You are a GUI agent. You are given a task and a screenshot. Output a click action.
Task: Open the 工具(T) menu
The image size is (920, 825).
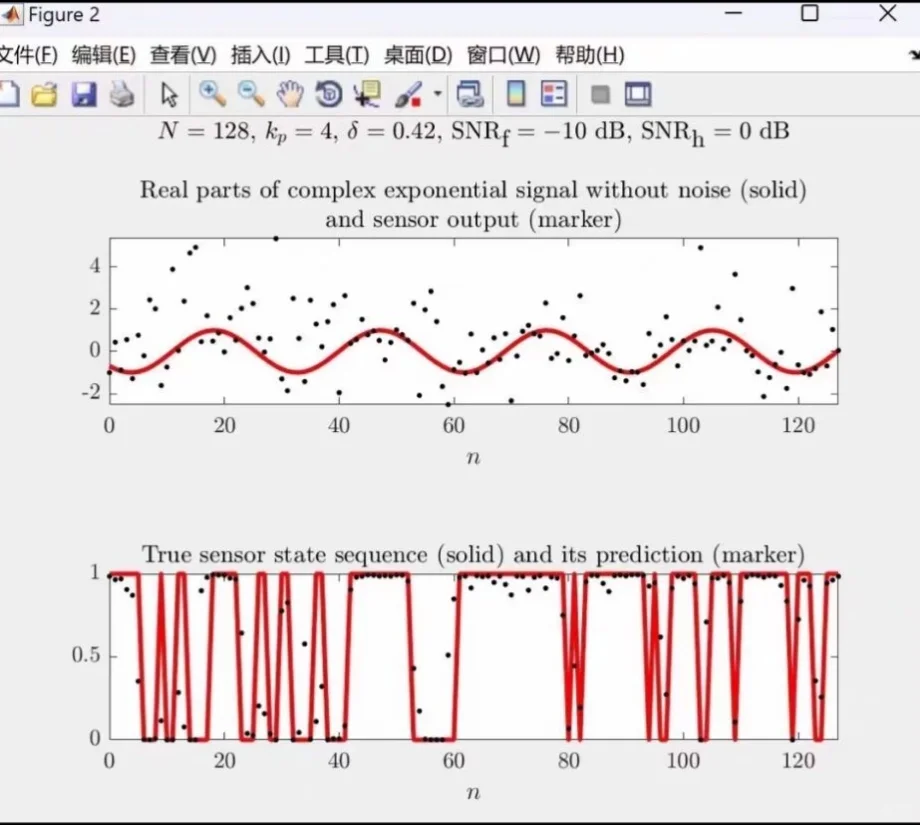[337, 56]
